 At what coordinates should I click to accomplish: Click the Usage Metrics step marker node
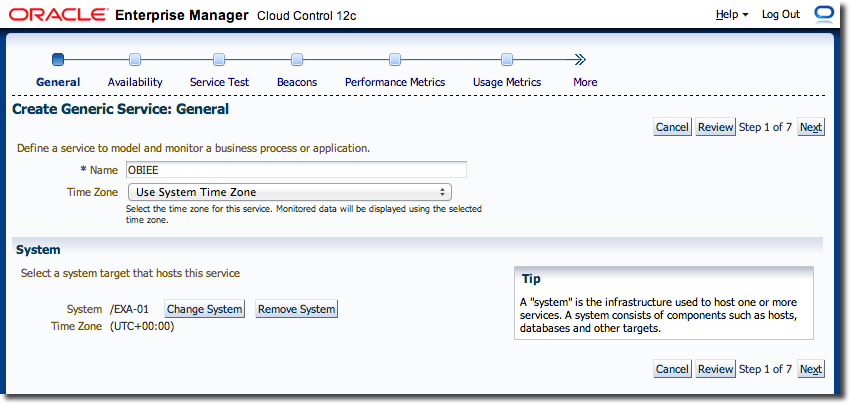[506, 59]
